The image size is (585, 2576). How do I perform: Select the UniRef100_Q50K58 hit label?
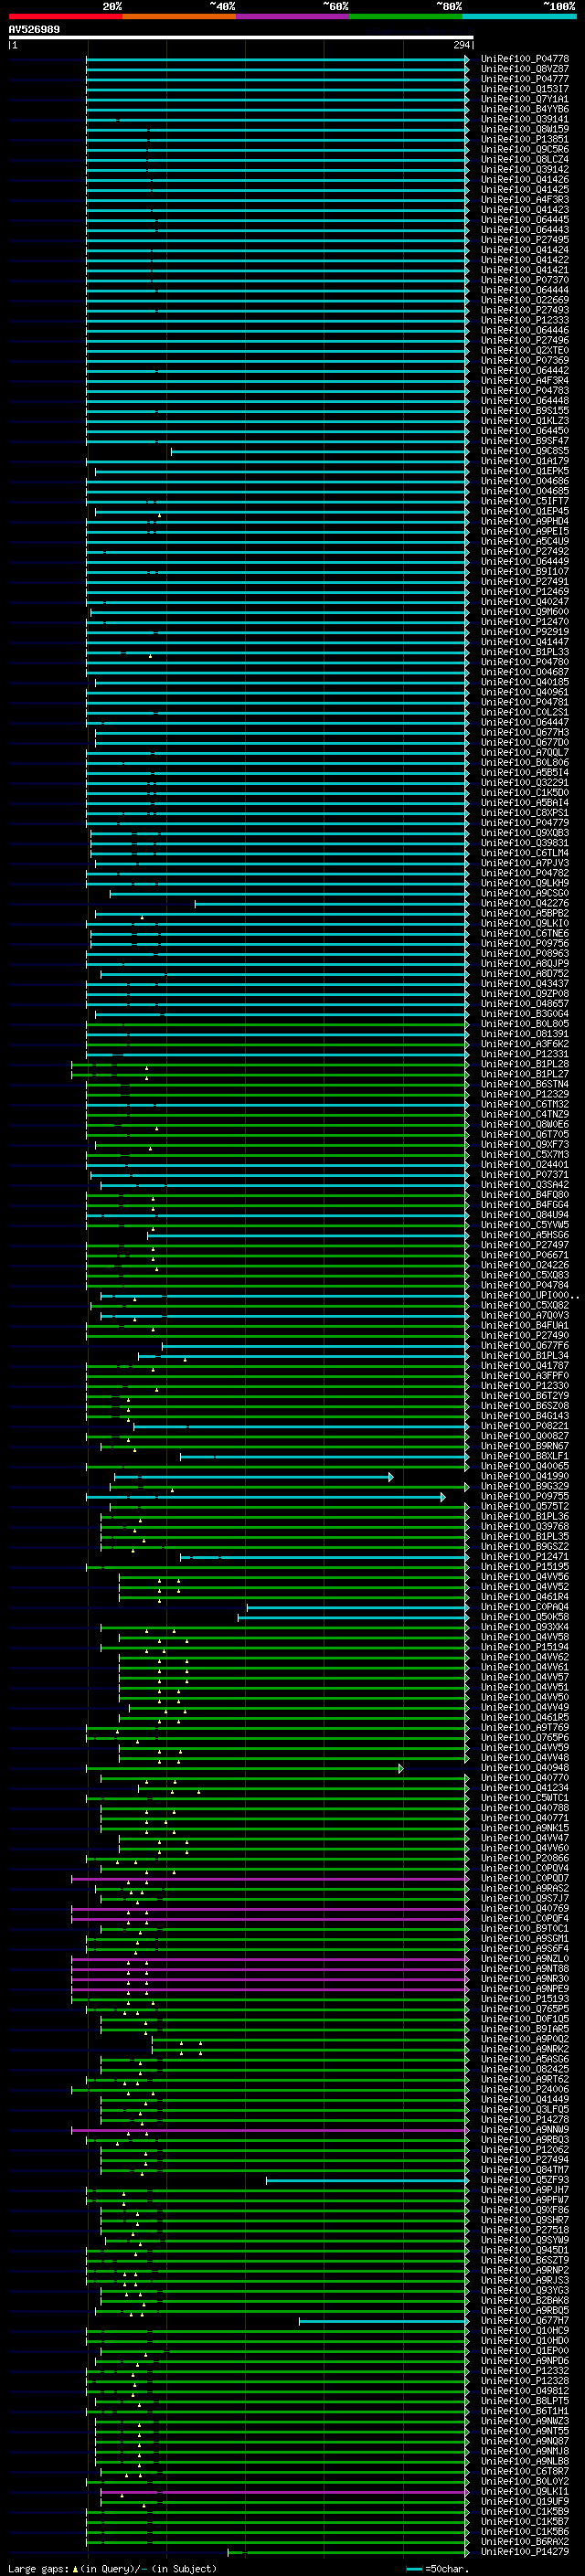coord(525,1617)
